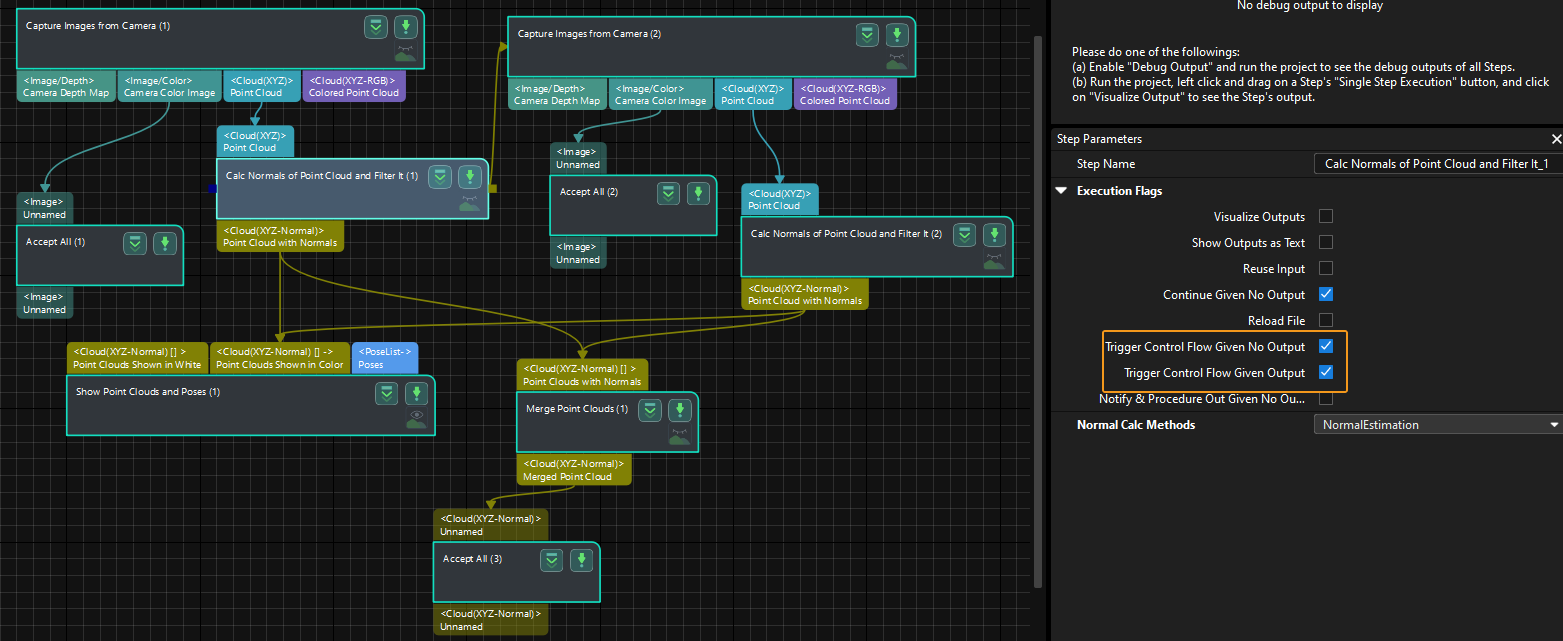Click double-chevron icon on Capture Images from Camera (2)

coord(868,35)
